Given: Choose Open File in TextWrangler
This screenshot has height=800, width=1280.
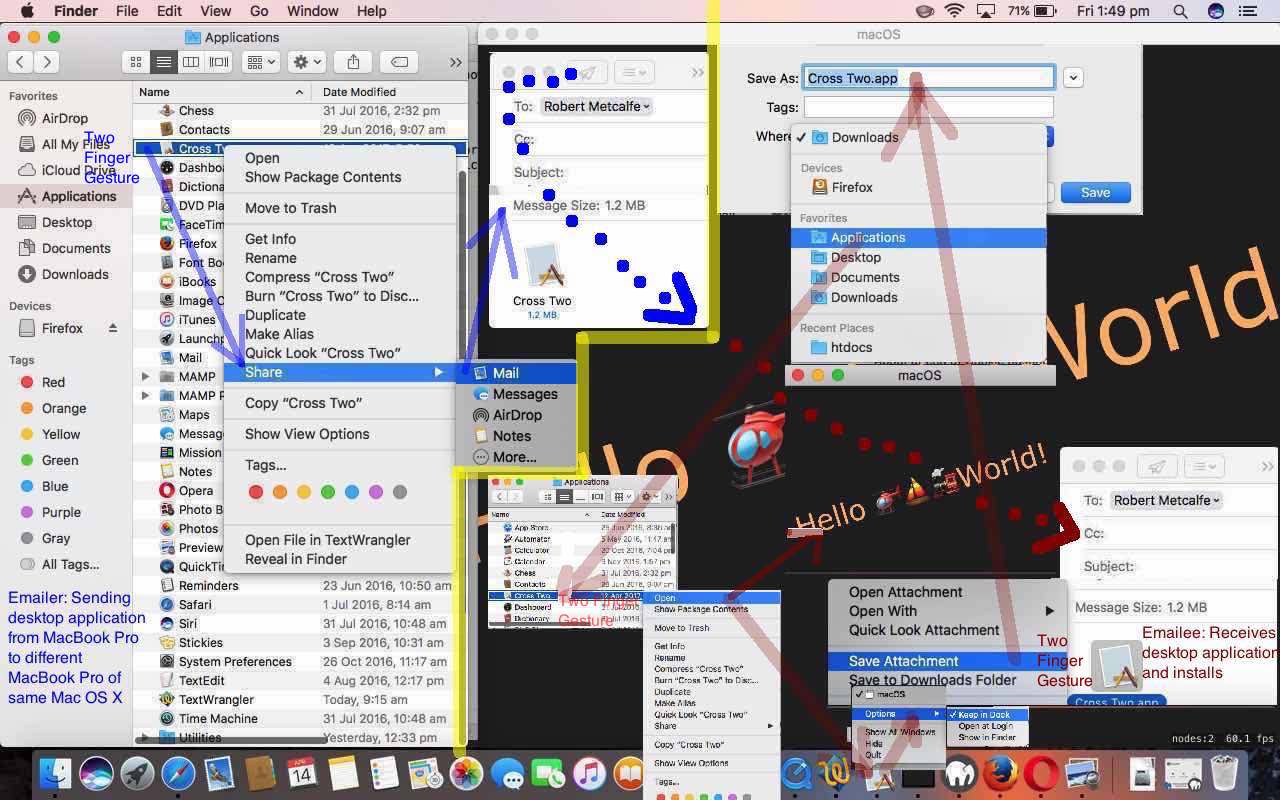Looking at the screenshot, I should point(328,540).
